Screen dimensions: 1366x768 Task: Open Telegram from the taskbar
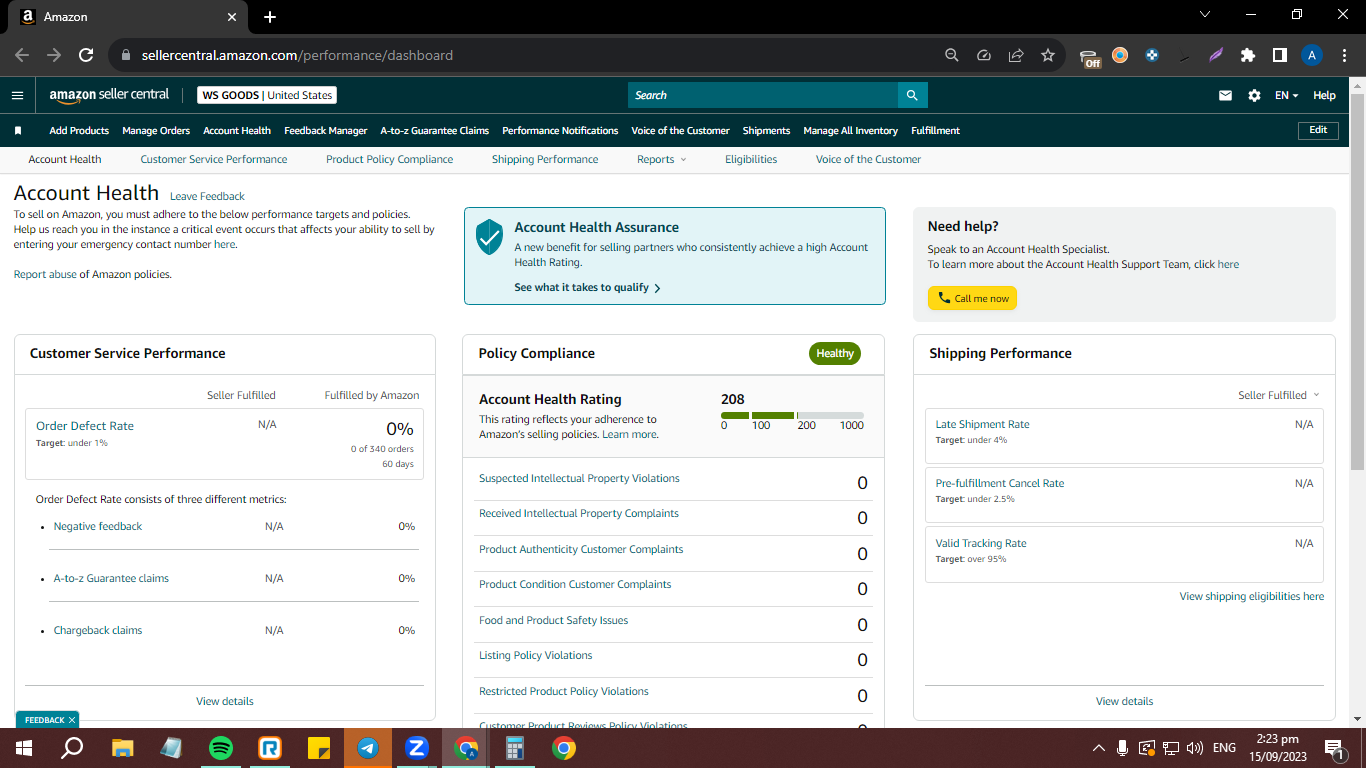(x=368, y=748)
